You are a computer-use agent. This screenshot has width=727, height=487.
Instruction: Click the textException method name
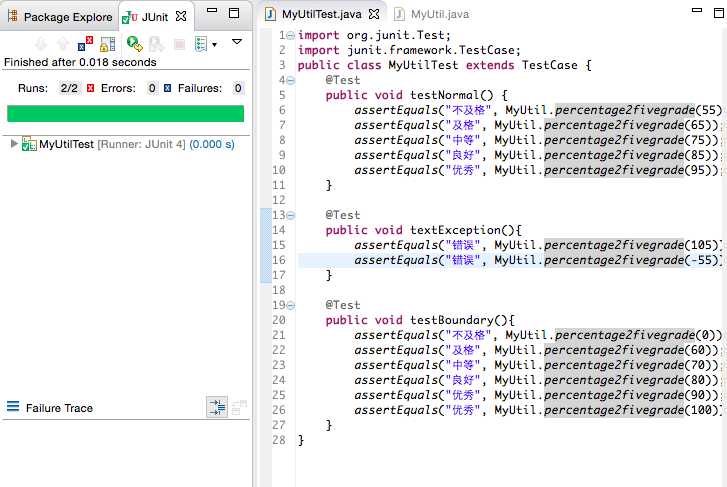pyautogui.click(x=456, y=230)
